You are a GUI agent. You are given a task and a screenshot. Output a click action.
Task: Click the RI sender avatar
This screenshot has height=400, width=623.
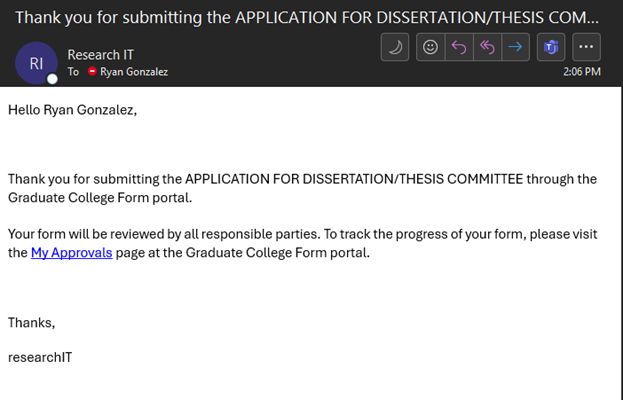(x=36, y=63)
